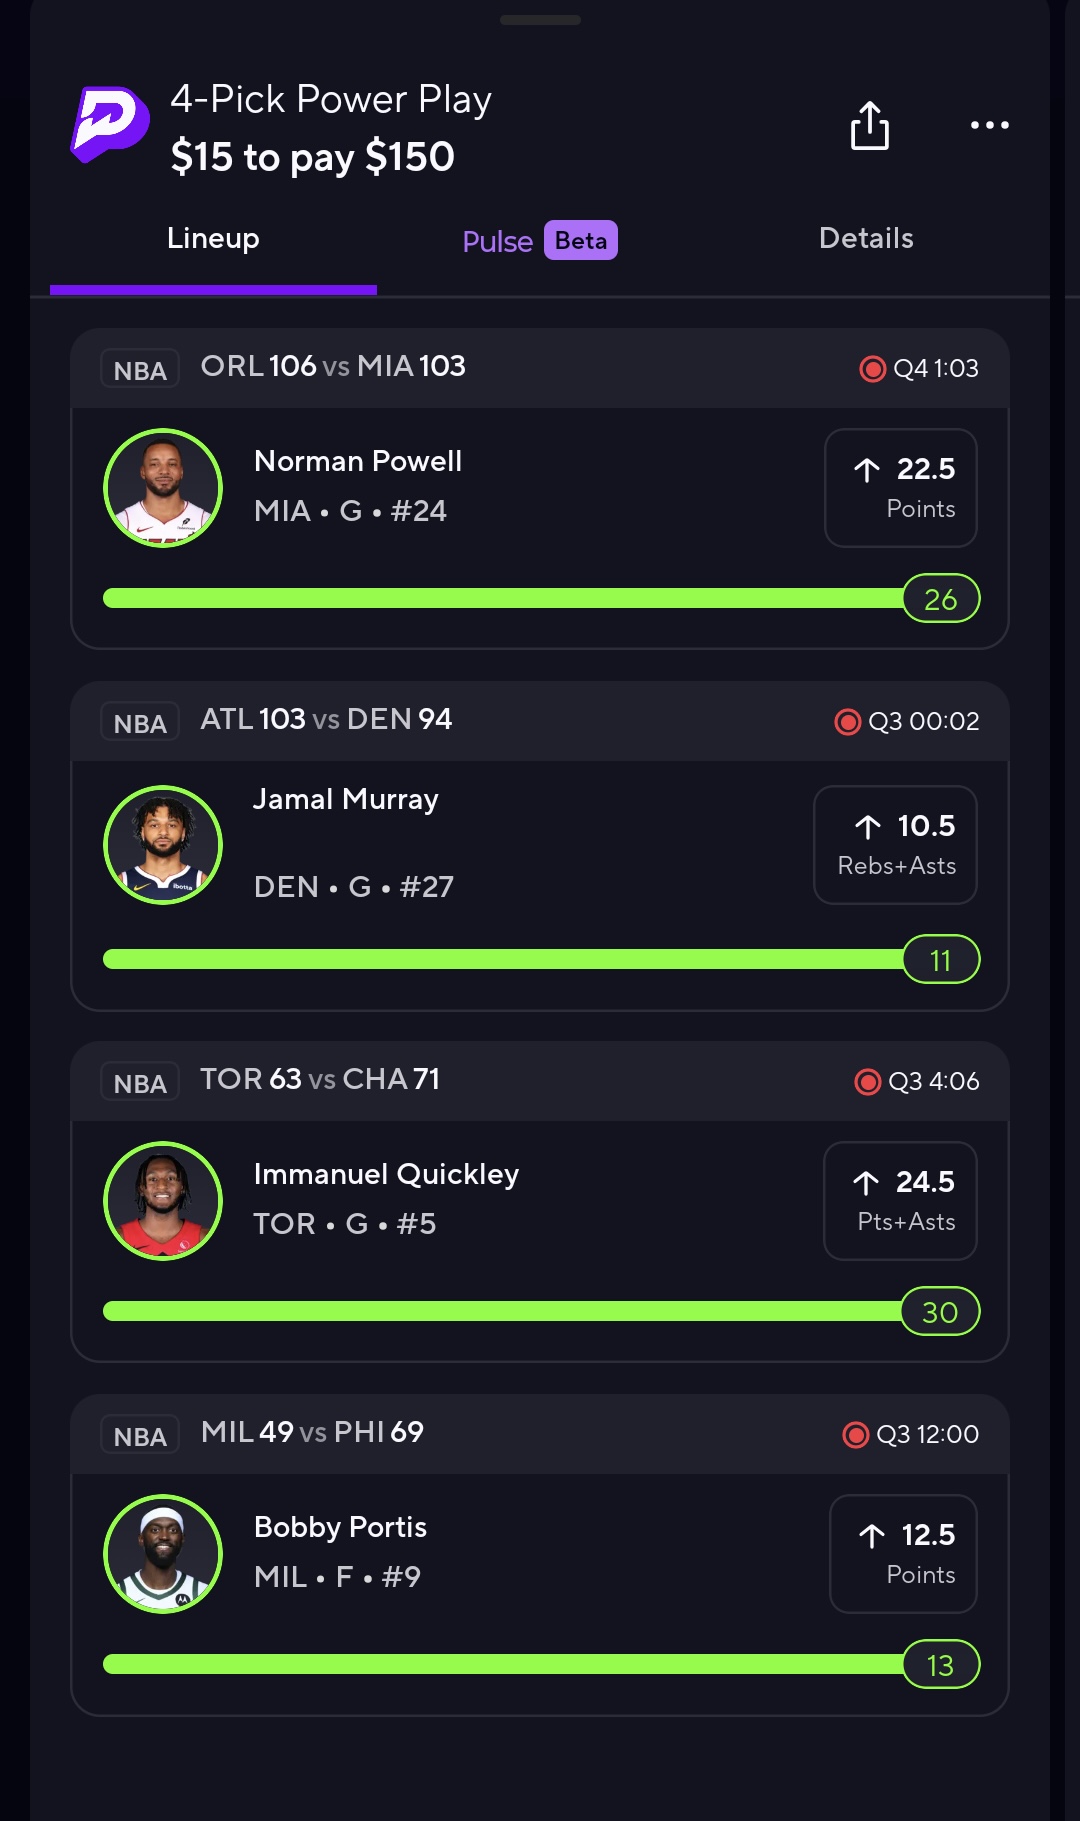This screenshot has height=1821, width=1080.
Task: Open the three-dot more options menu
Action: [x=989, y=126]
